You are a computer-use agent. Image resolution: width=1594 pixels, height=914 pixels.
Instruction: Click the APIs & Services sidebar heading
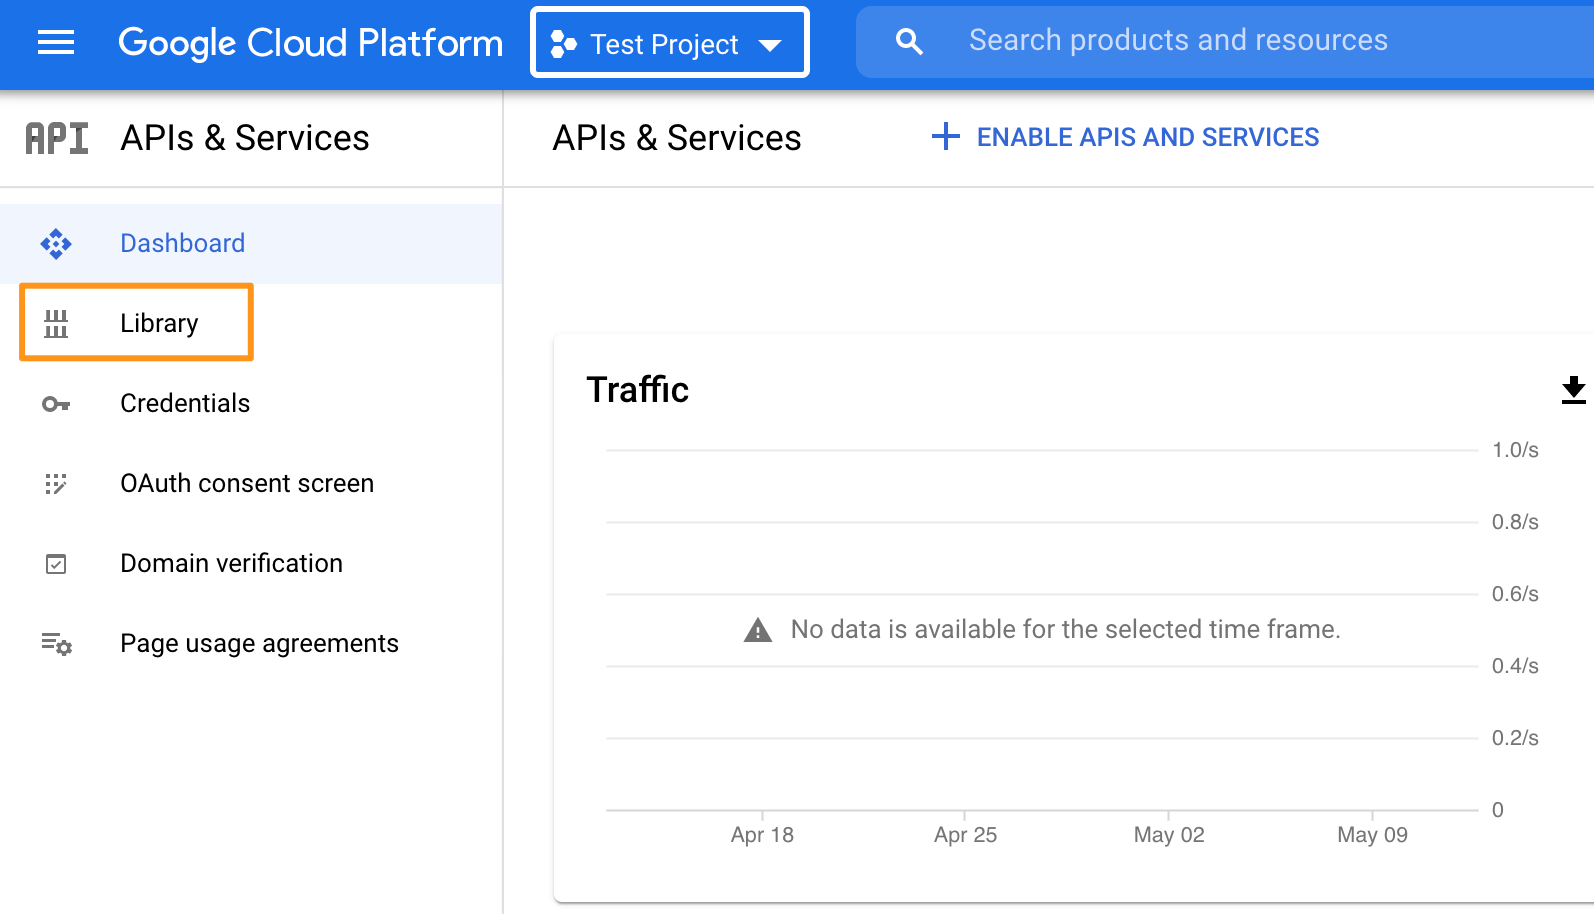tap(245, 138)
